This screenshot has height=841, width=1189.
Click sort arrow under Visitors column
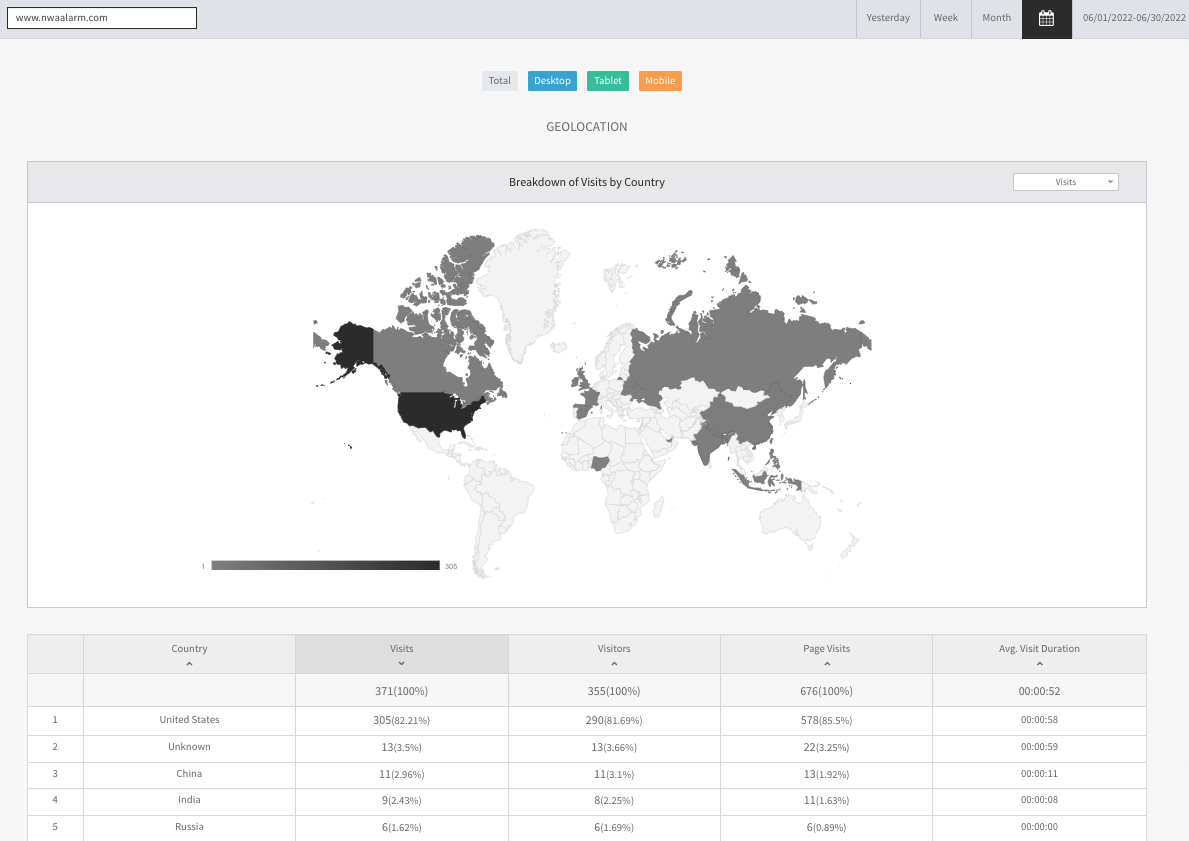coord(614,664)
